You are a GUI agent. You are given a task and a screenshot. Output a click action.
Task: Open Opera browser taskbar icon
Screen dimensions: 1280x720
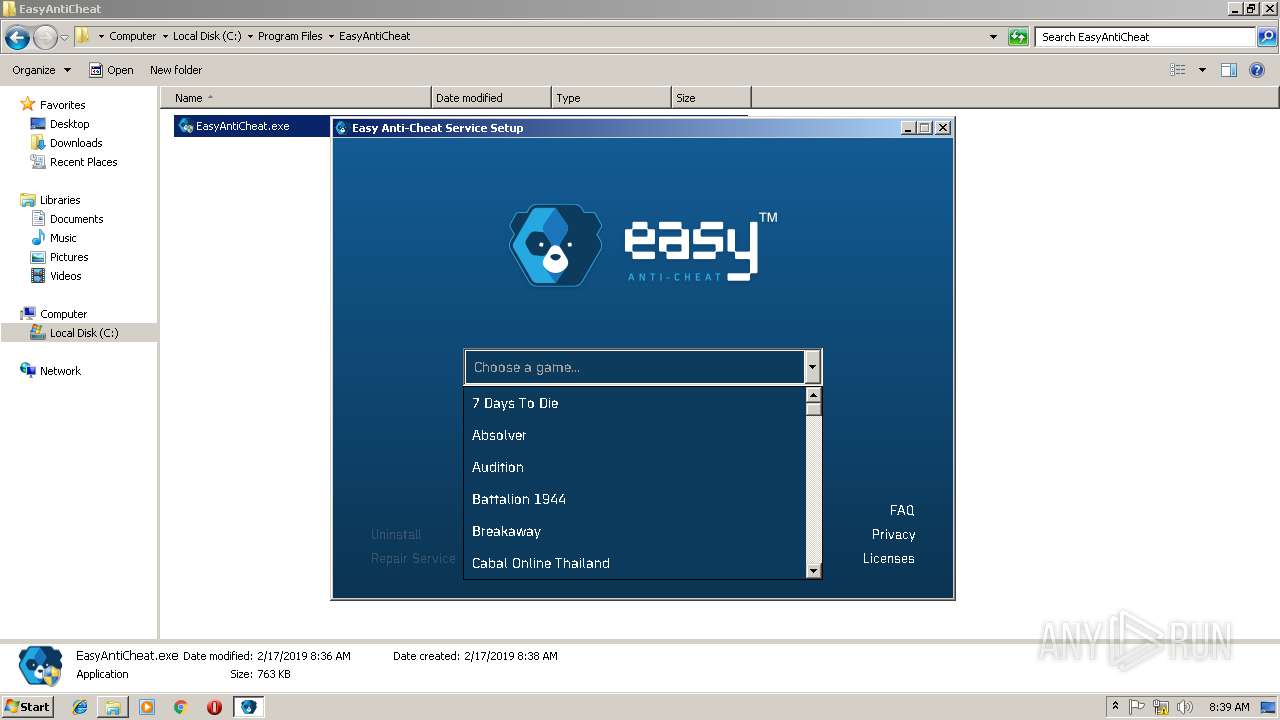tap(214, 707)
